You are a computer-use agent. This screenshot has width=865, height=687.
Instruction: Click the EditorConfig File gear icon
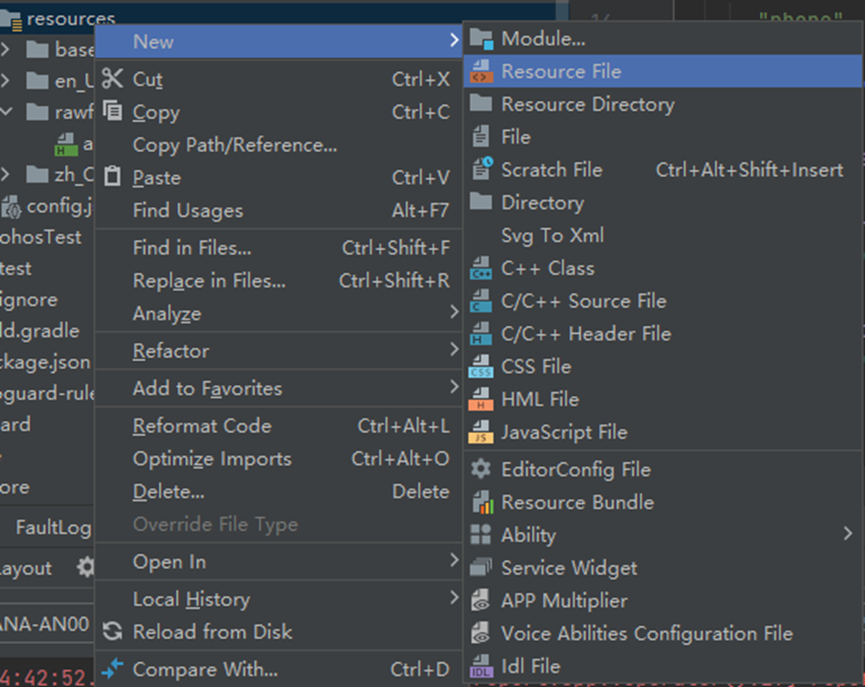(x=481, y=470)
